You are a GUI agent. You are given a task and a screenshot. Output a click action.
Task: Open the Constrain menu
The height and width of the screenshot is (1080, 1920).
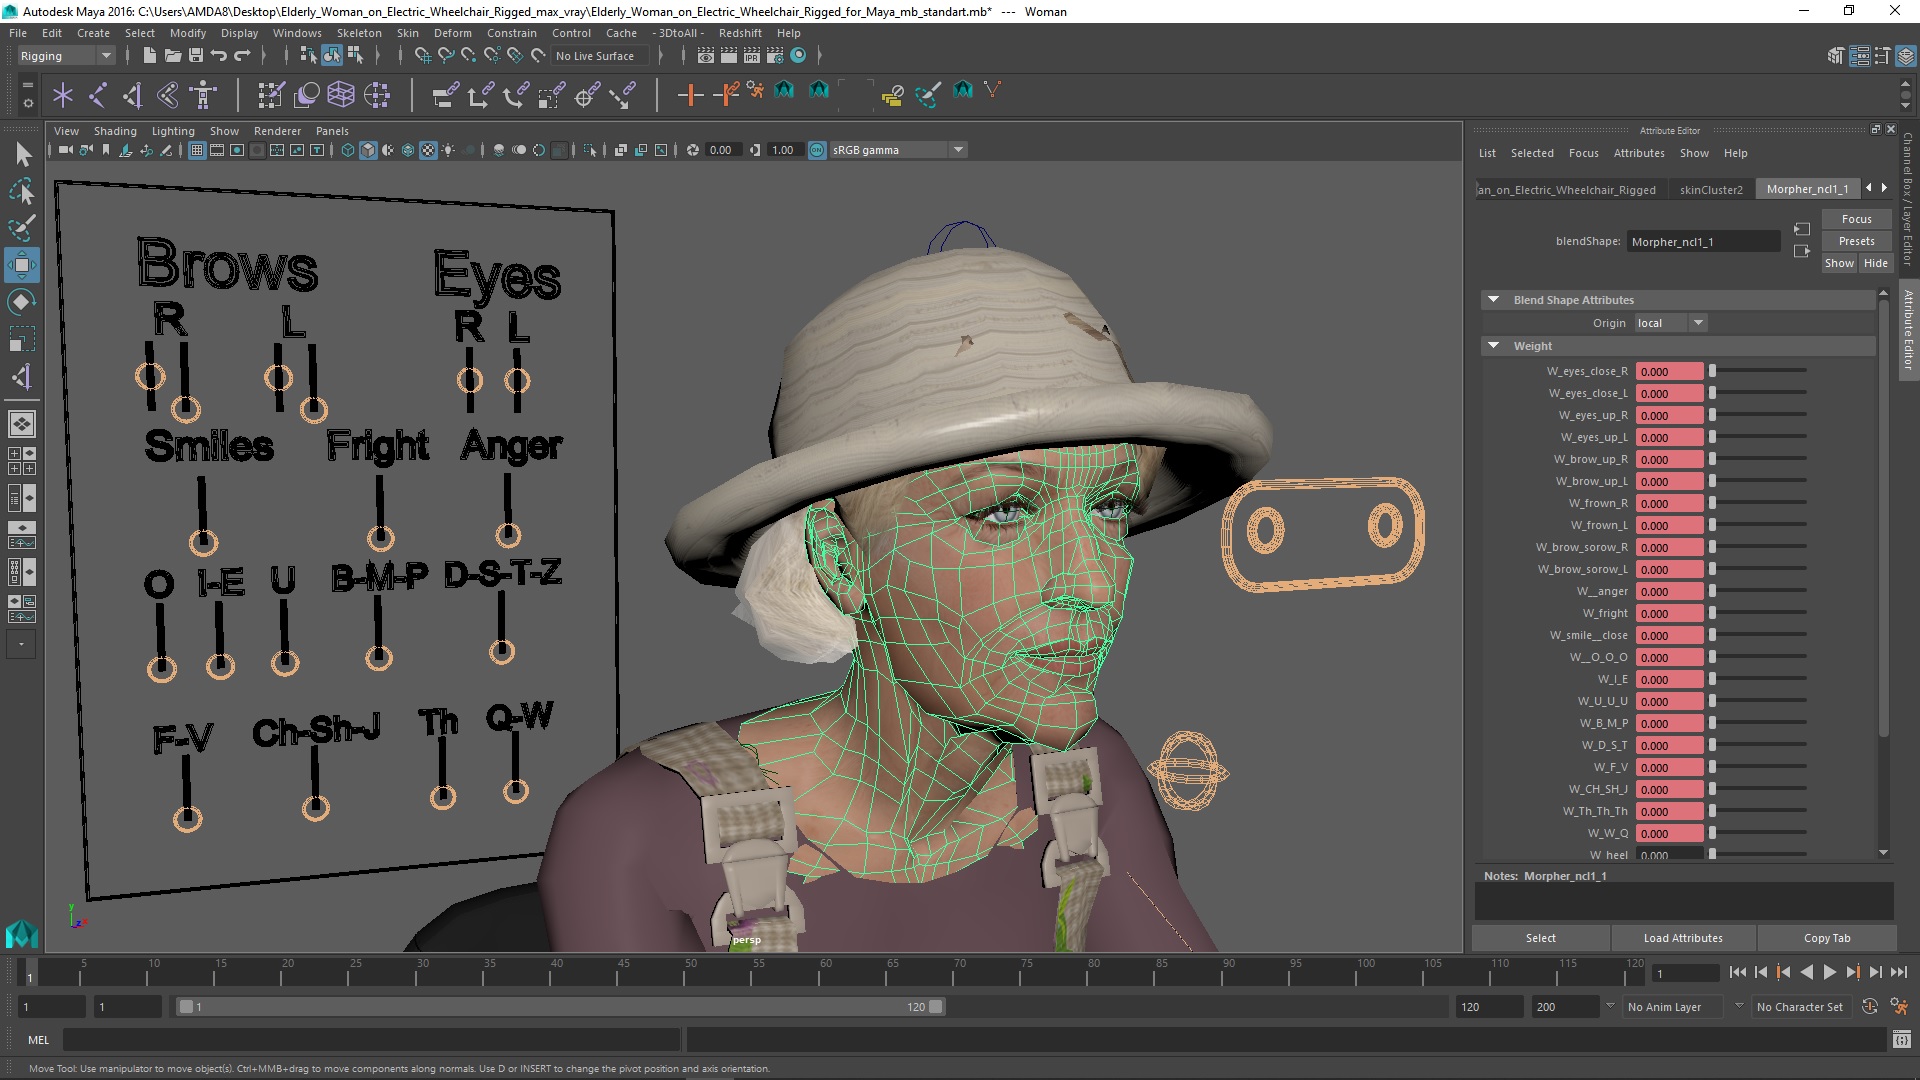coord(511,33)
